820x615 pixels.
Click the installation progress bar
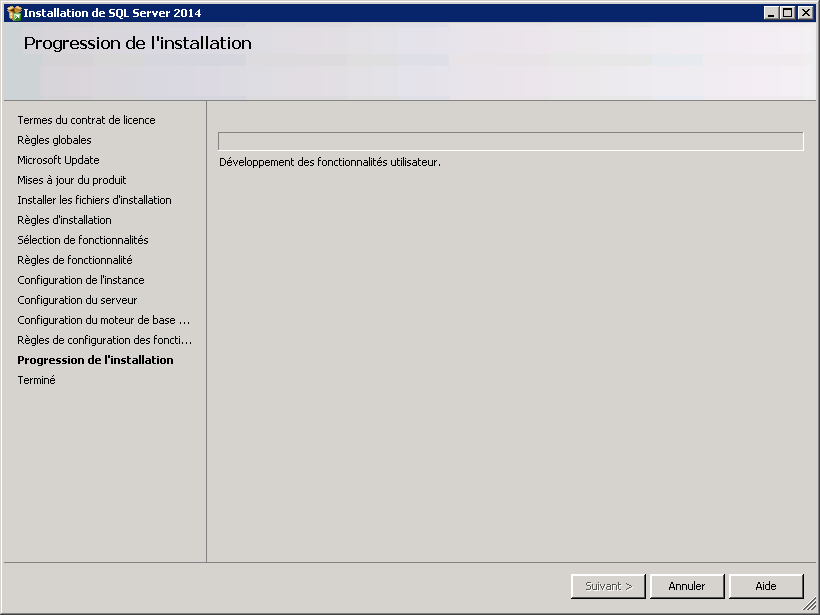[x=510, y=141]
